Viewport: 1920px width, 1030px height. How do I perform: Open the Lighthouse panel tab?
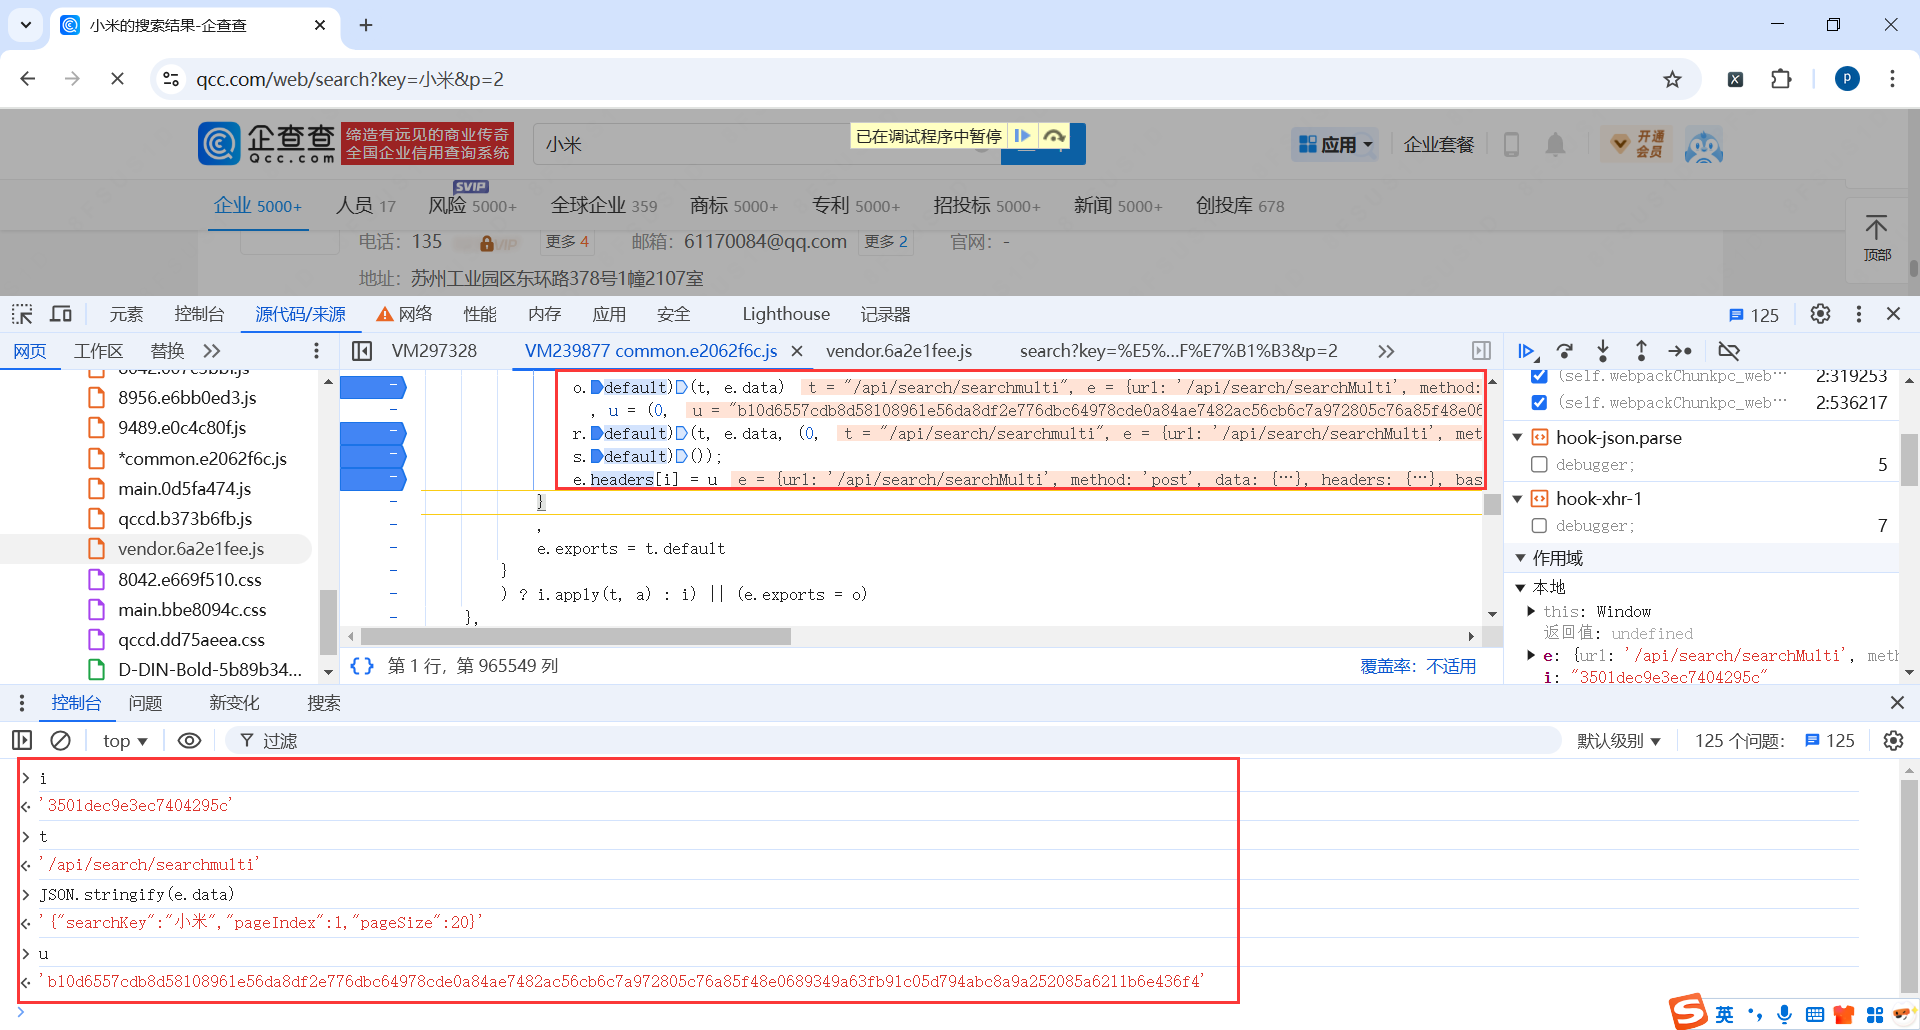[x=786, y=314]
